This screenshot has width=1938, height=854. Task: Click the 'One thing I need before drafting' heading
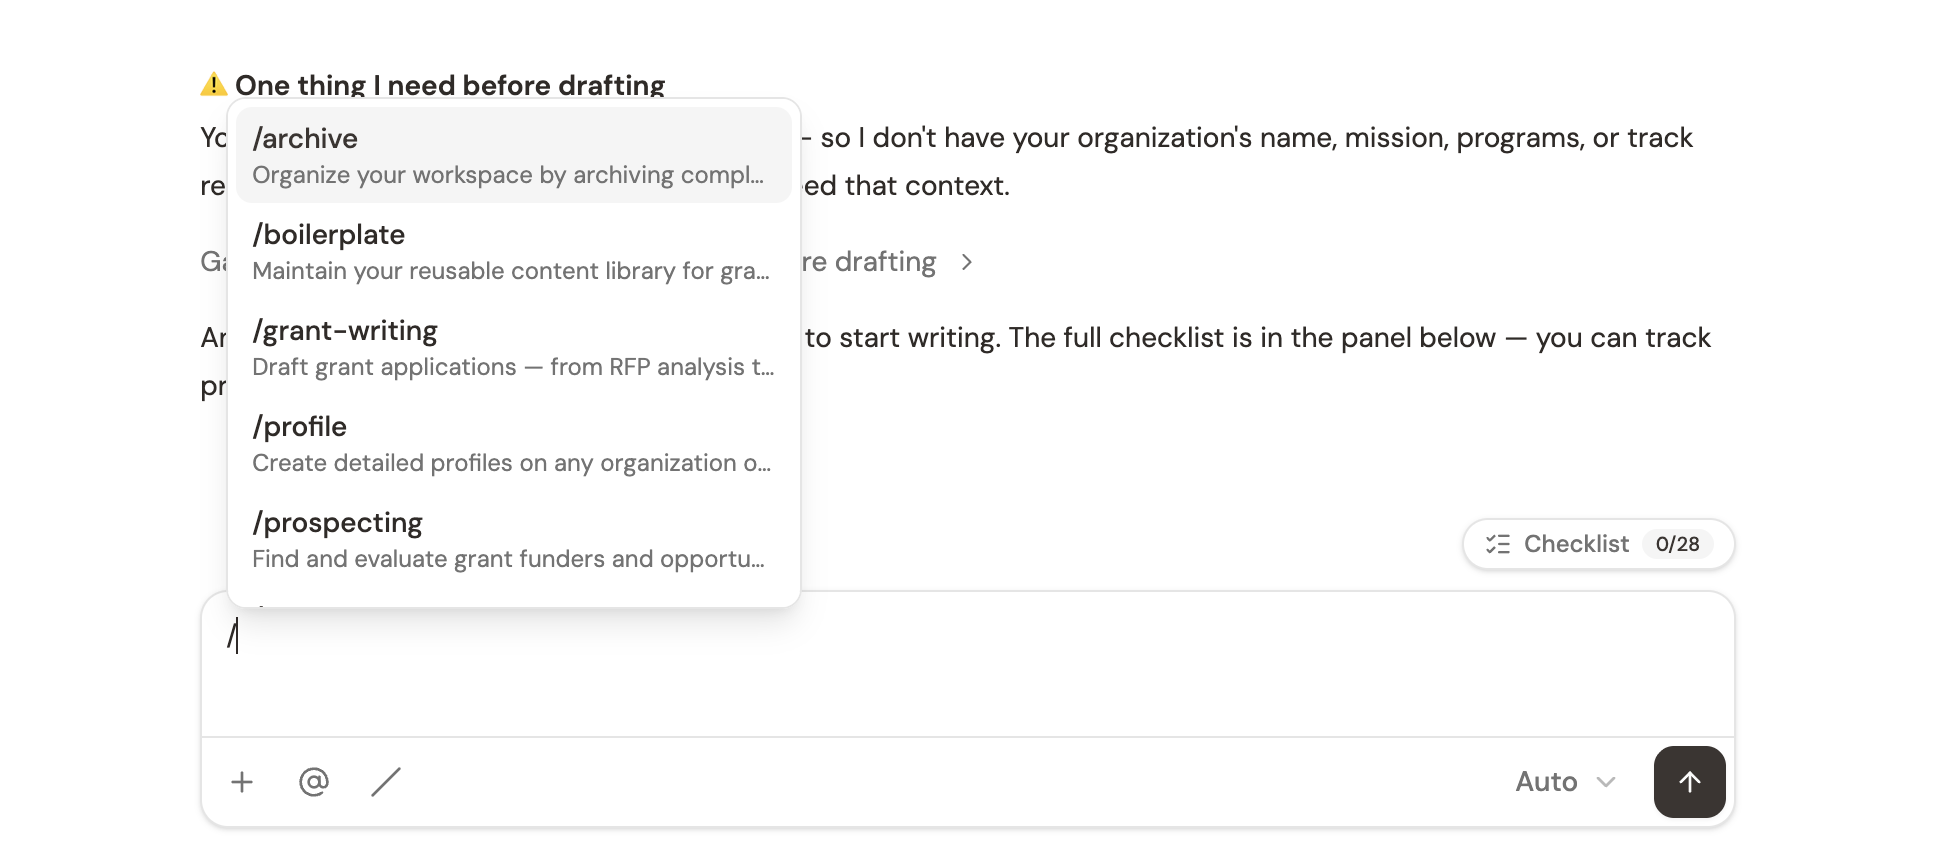[450, 85]
